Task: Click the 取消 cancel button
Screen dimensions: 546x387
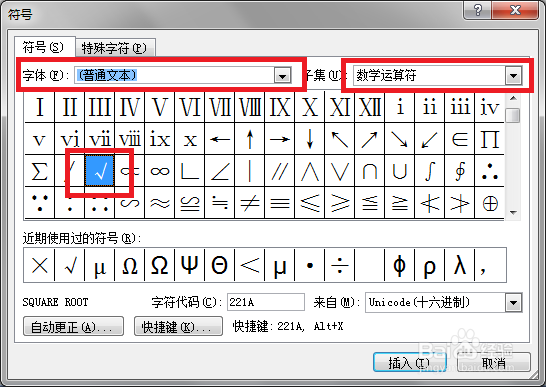Action: coord(494,363)
